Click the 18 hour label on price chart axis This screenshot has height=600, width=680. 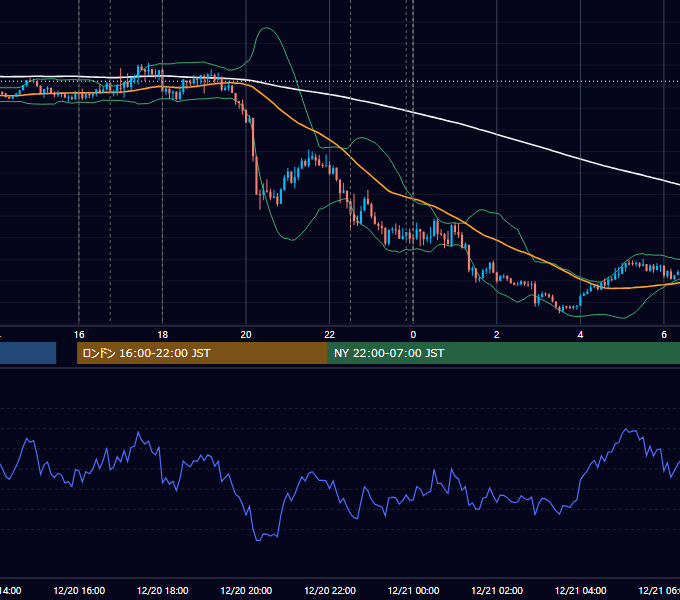point(163,335)
